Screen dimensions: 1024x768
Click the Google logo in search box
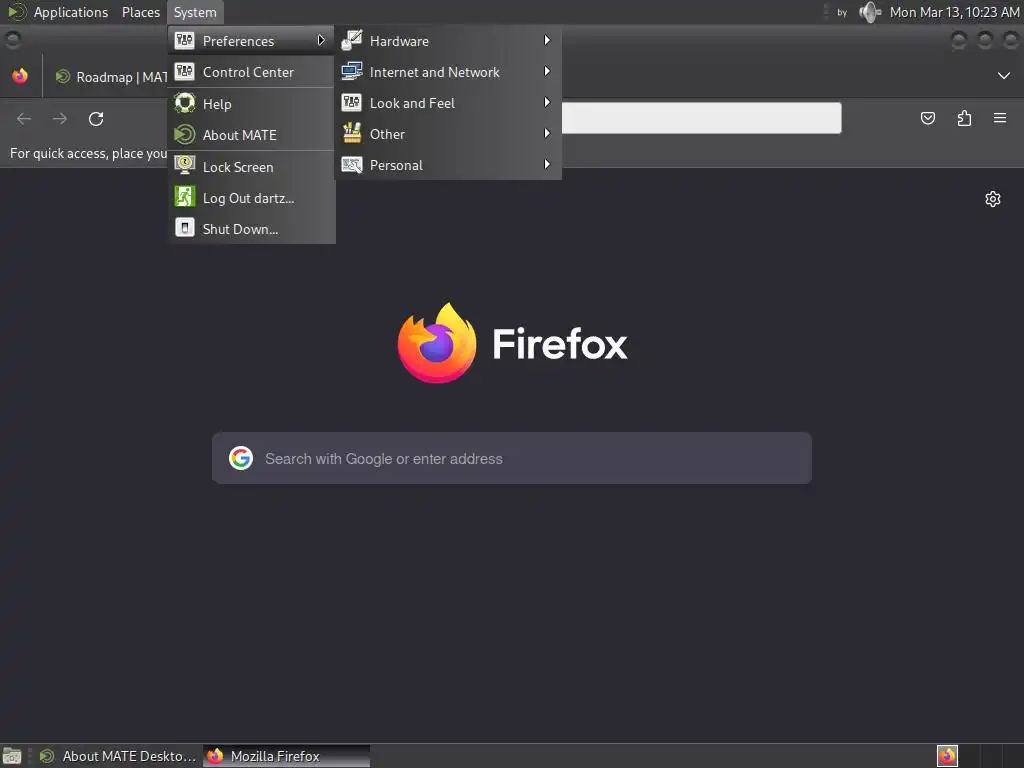(240, 458)
